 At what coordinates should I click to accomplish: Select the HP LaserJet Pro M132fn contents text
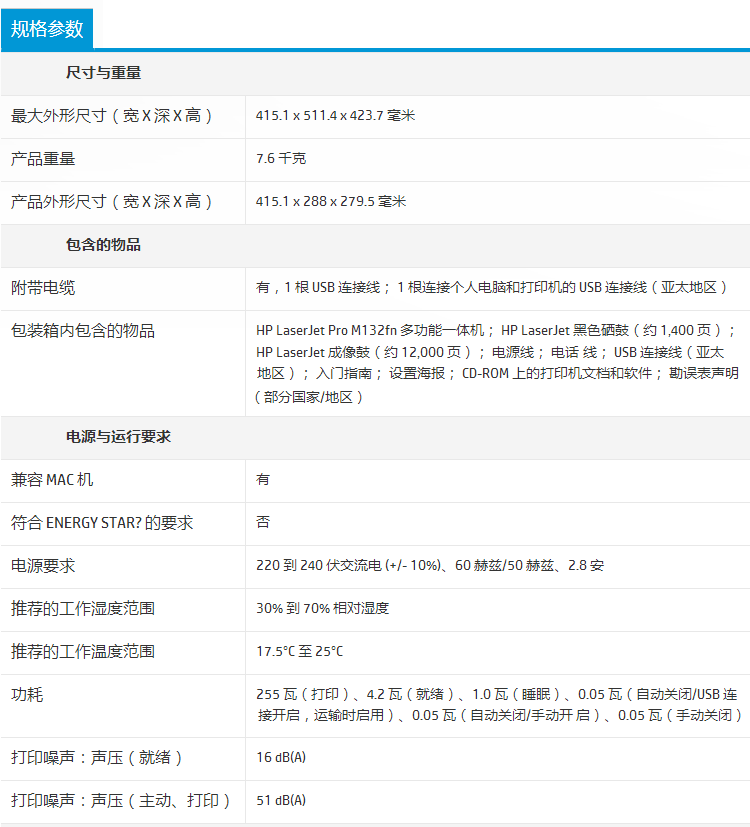(497, 363)
